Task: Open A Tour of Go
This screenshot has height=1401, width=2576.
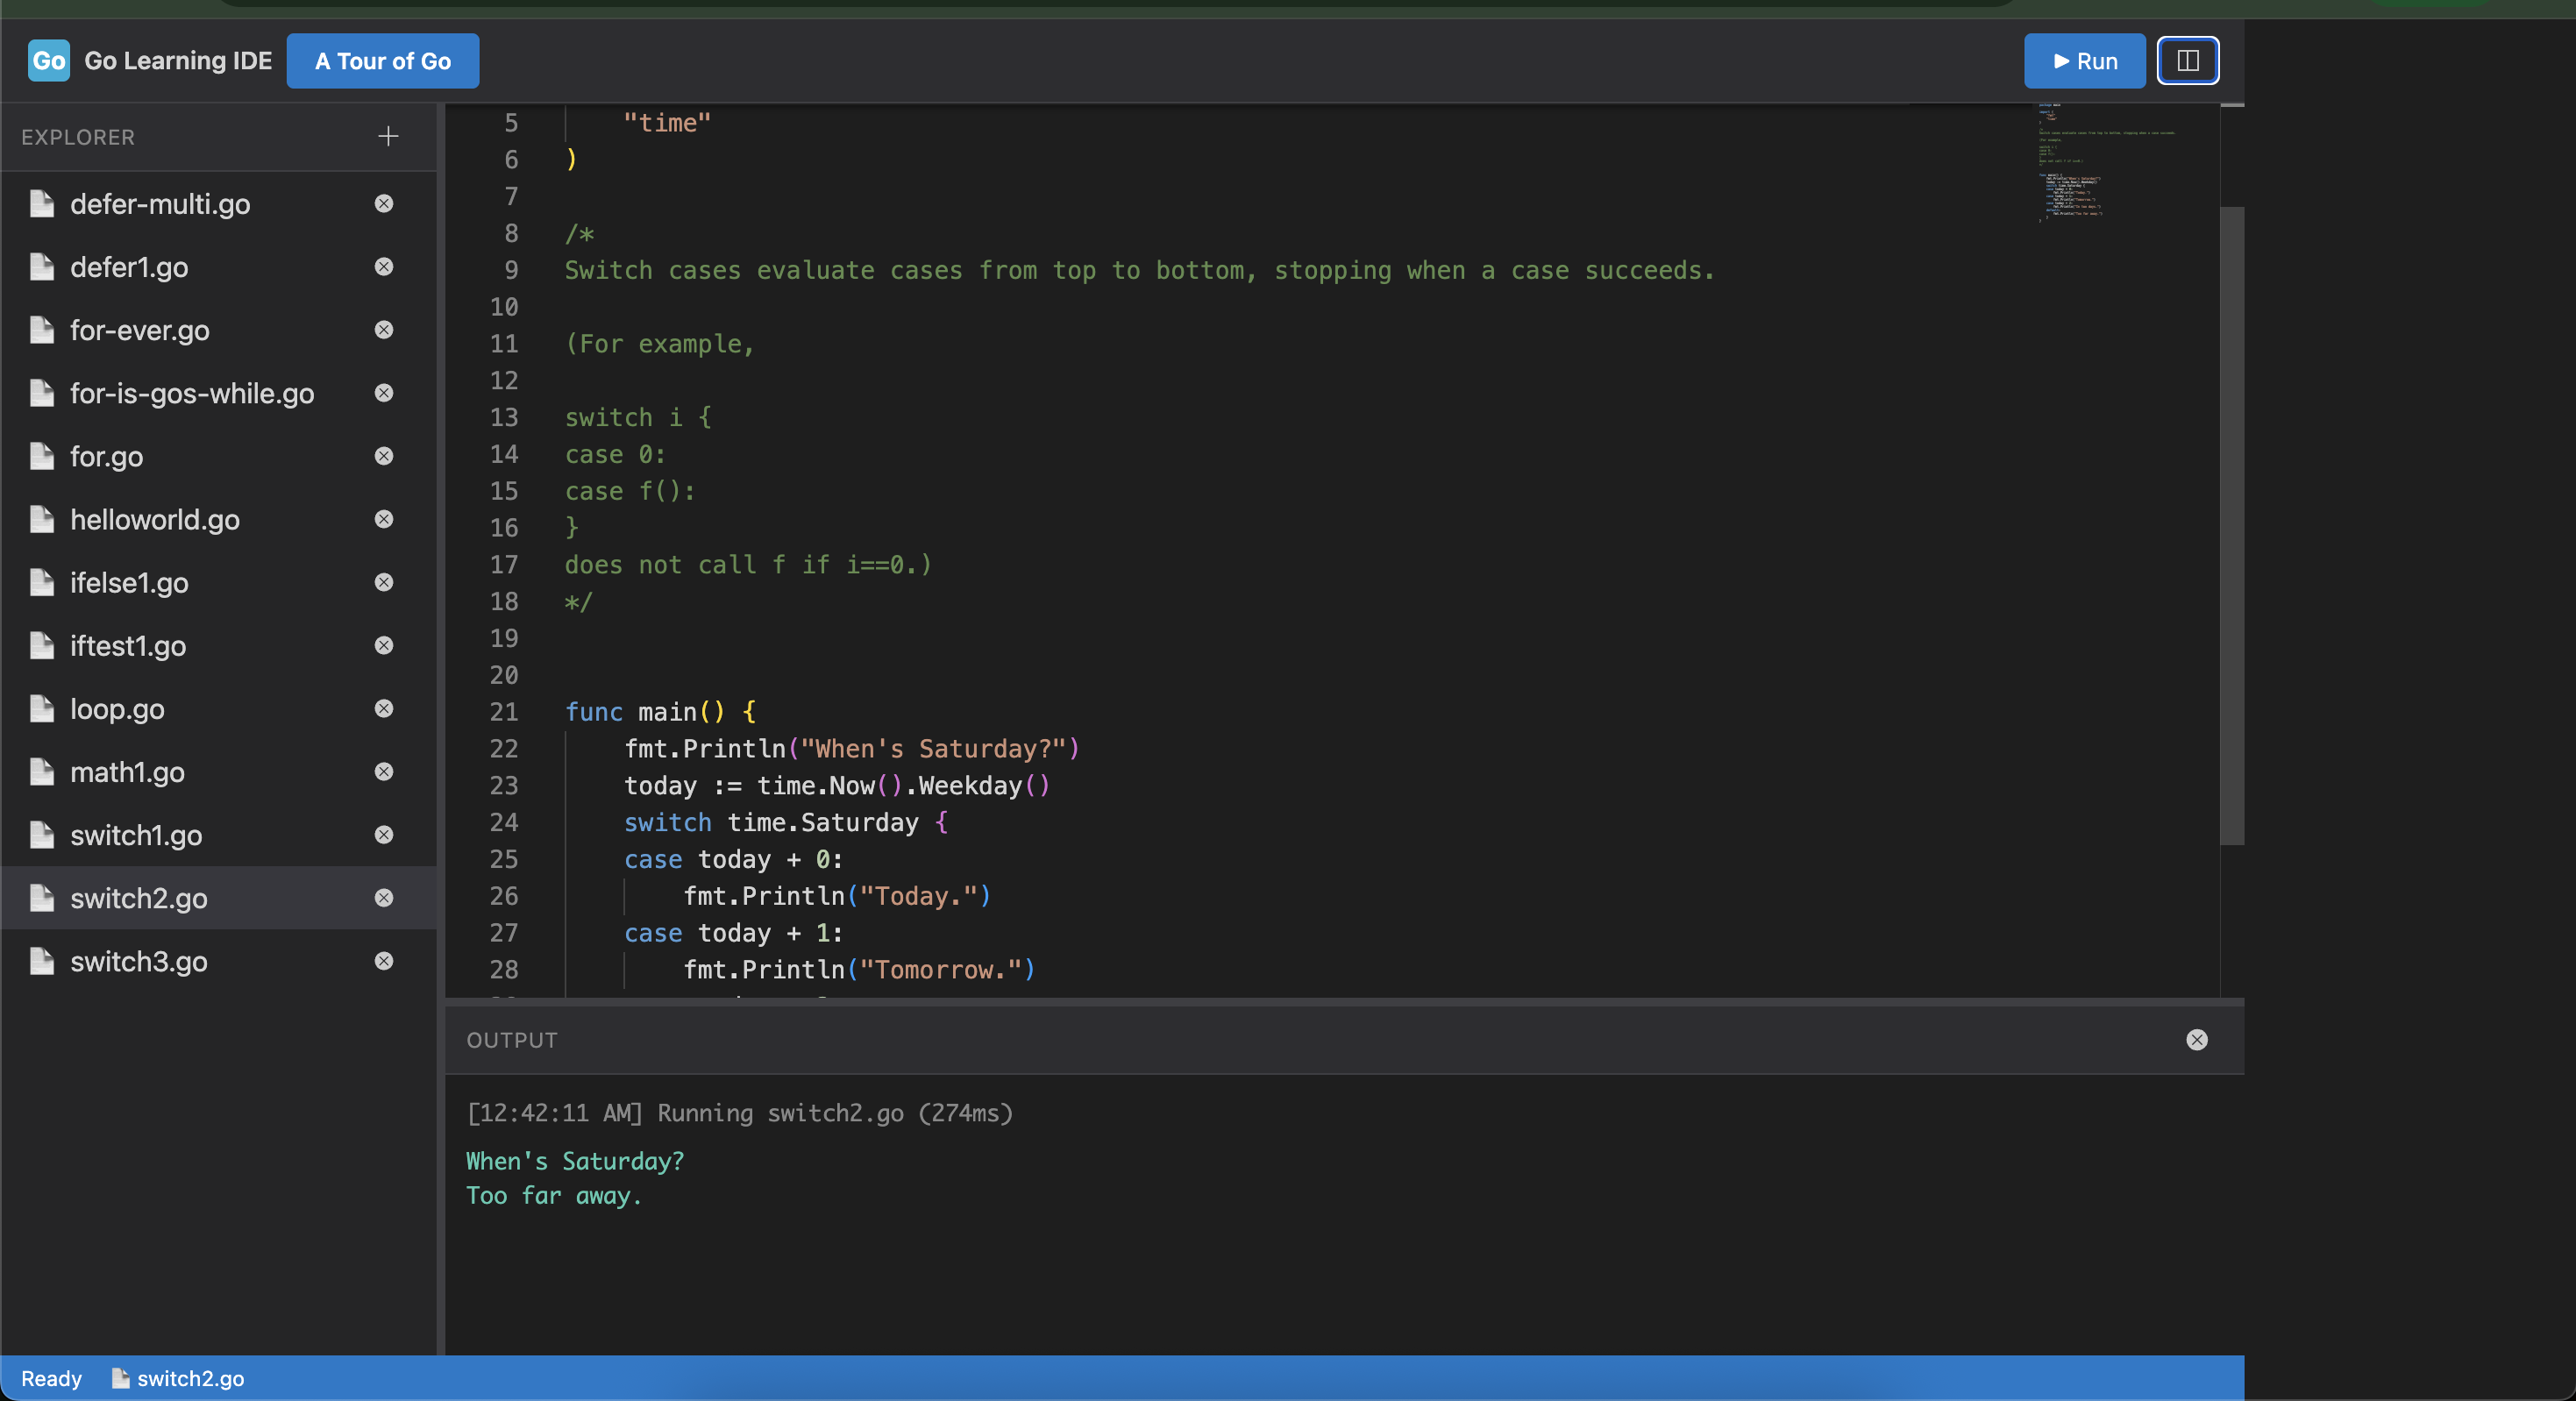Action: 383,60
